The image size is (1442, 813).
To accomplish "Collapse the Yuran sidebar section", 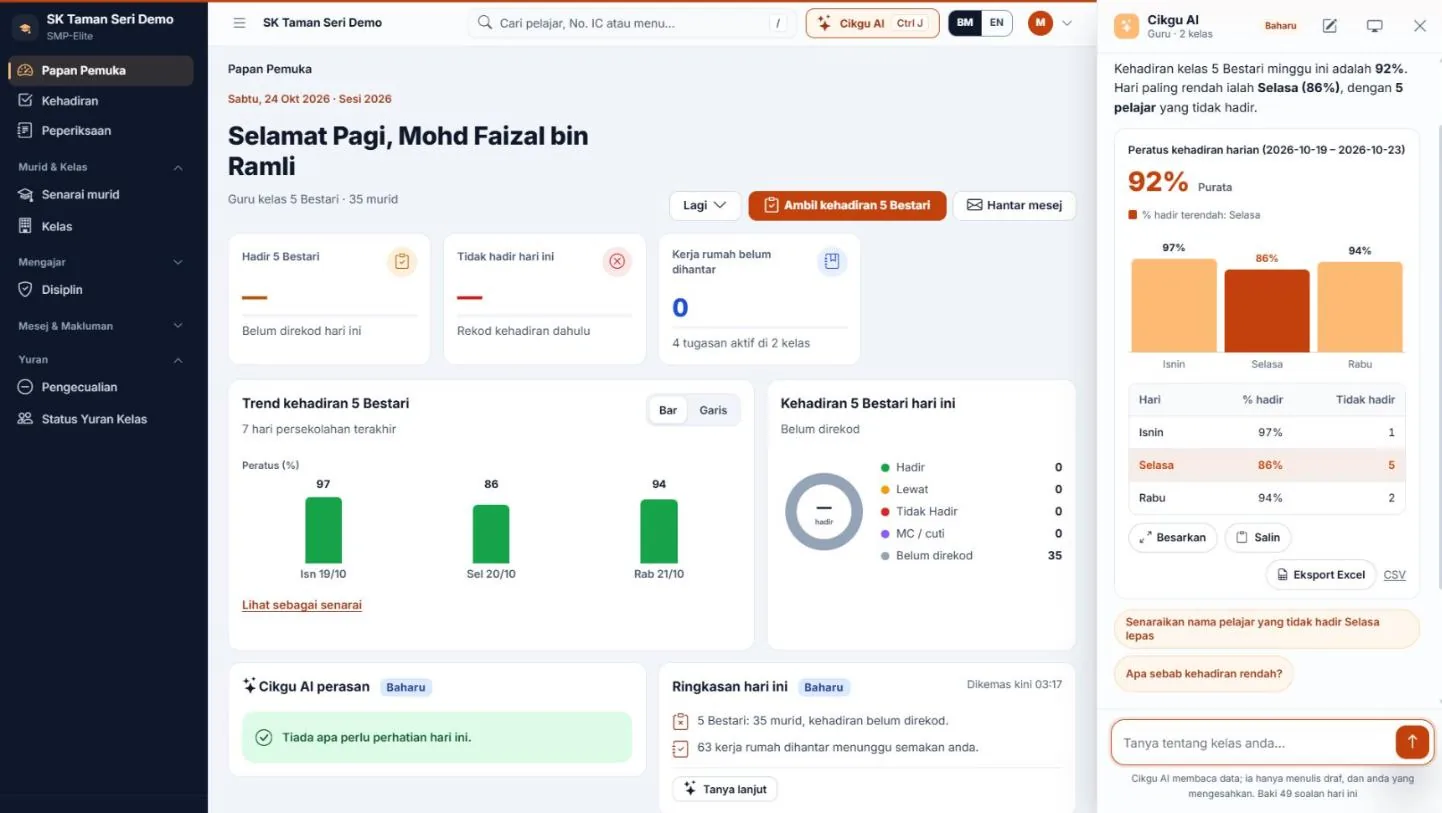I will coord(100,359).
